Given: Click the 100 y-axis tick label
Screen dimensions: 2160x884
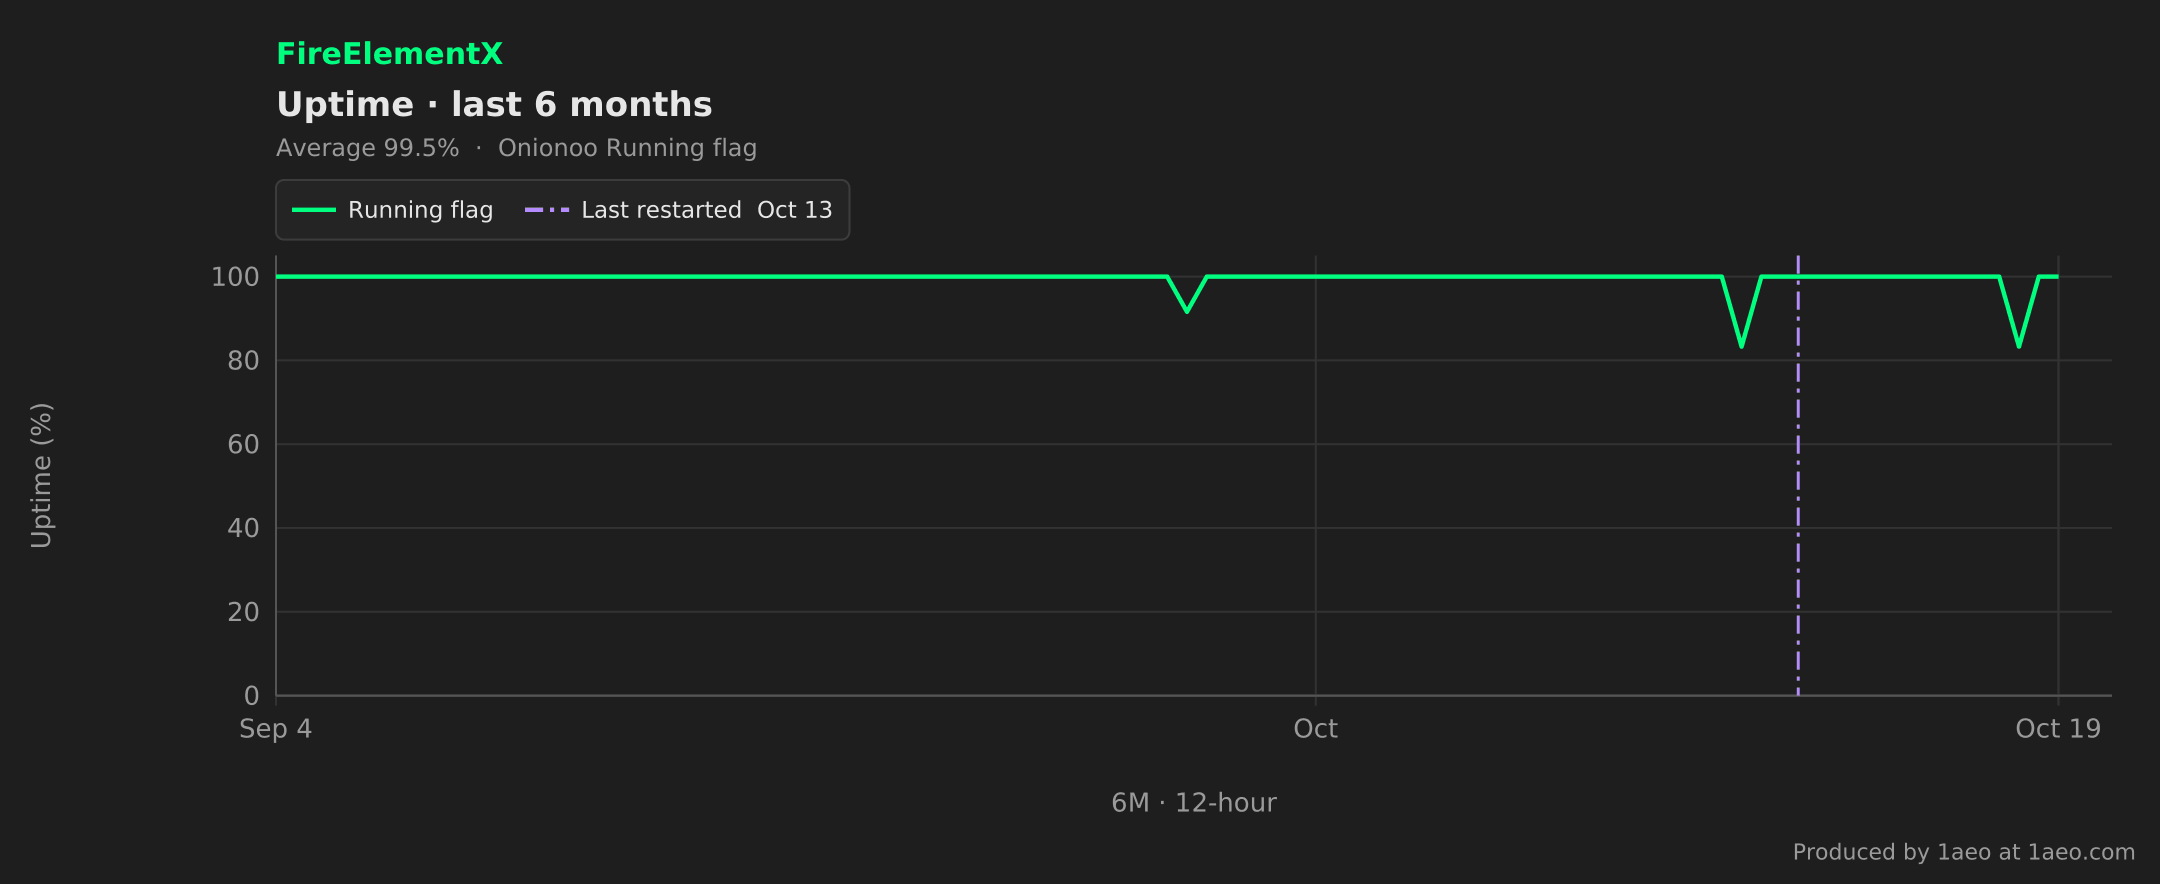Looking at the screenshot, I should (x=235, y=277).
